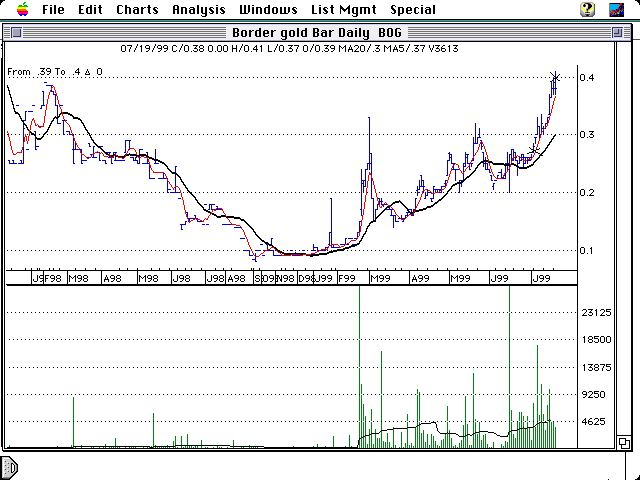Image resolution: width=640 pixels, height=480 pixels.
Task: Click the Balloon Help question mark icon
Action: (x=588, y=9)
